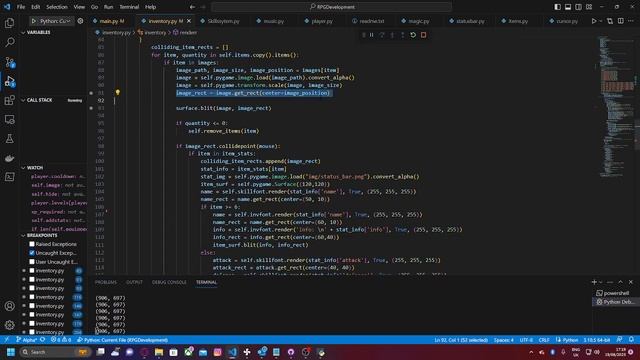Enable User Uncaught Exceptions breakpoint

32,262
